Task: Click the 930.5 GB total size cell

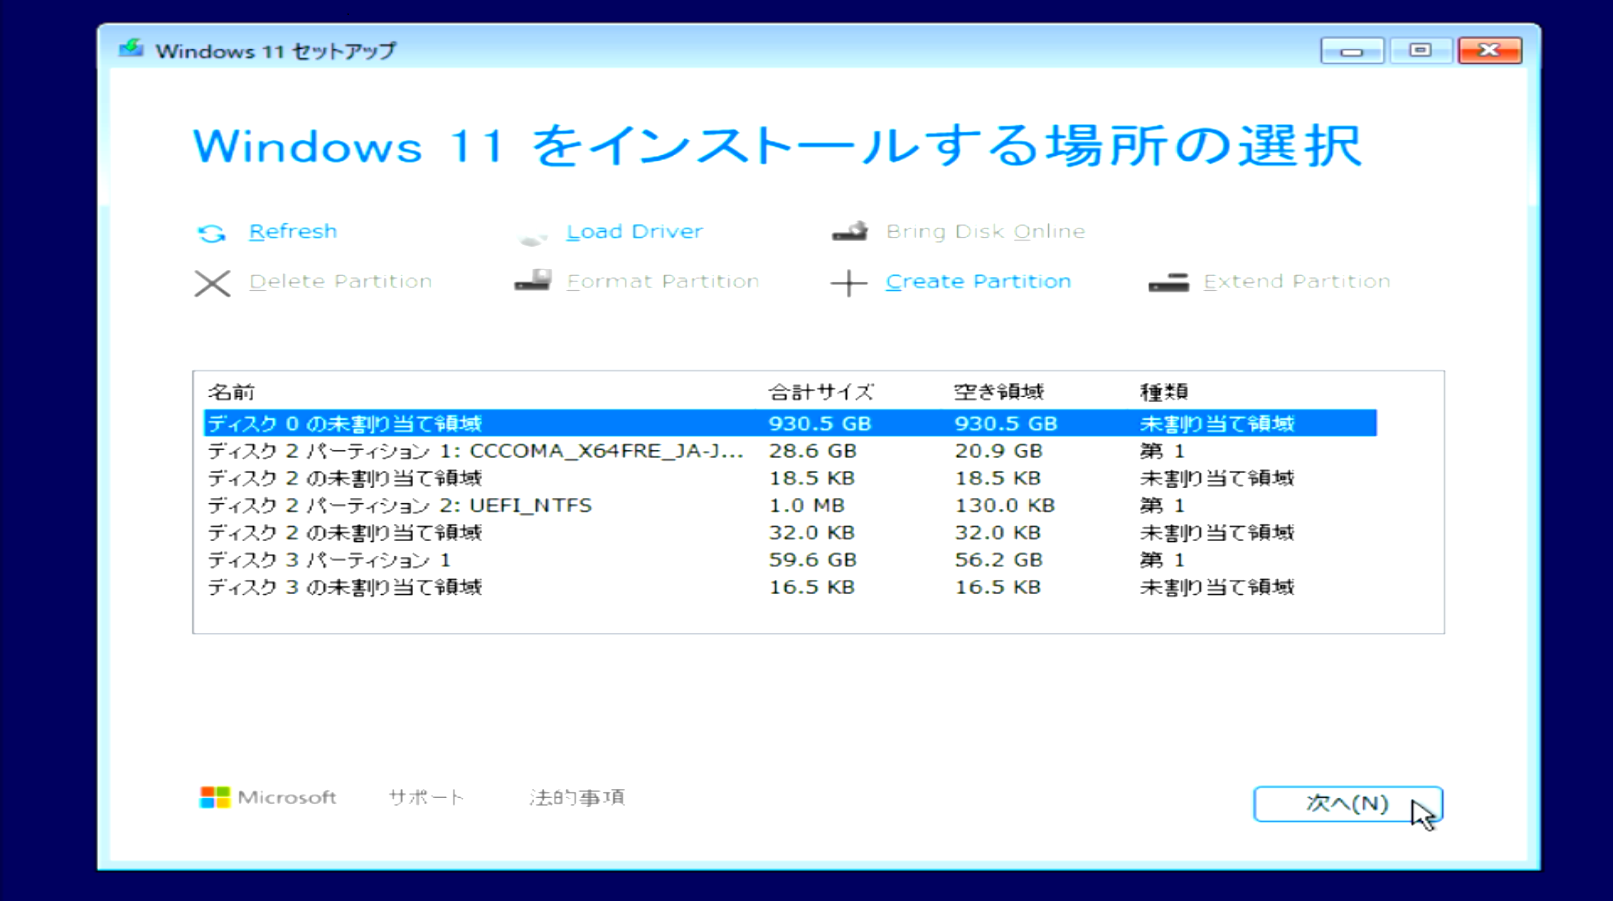Action: (820, 423)
